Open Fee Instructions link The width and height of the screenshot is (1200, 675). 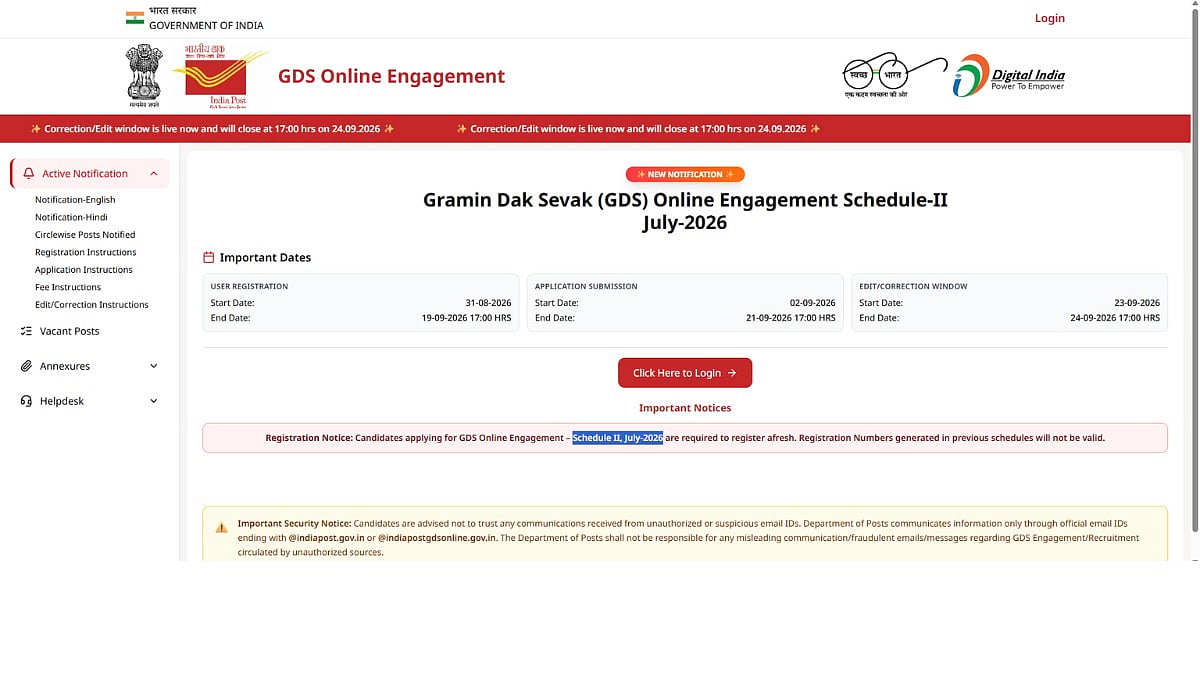coord(68,287)
